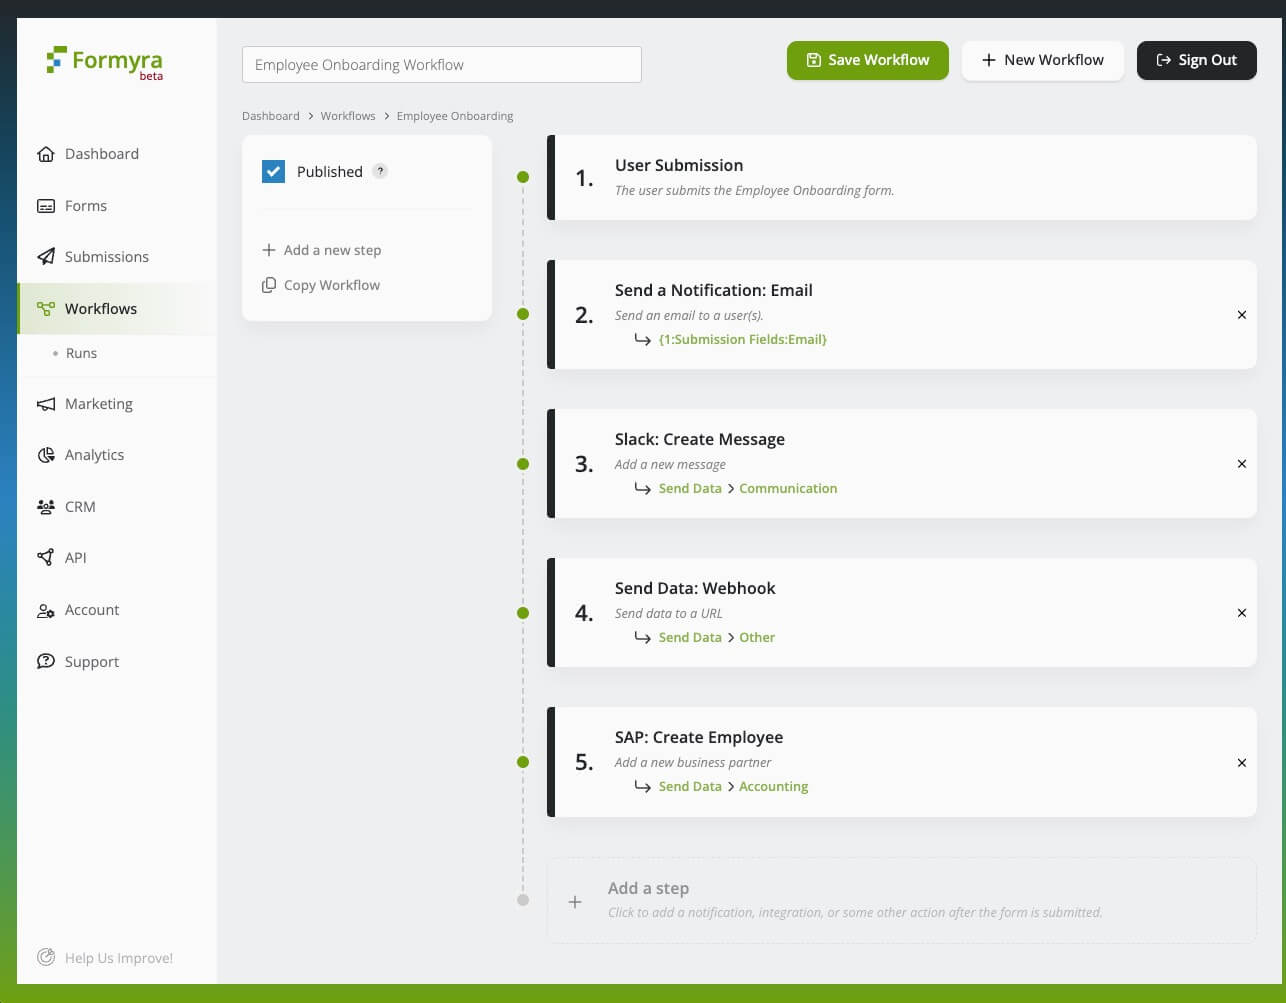Uncheck the Published checkbox

(x=273, y=171)
